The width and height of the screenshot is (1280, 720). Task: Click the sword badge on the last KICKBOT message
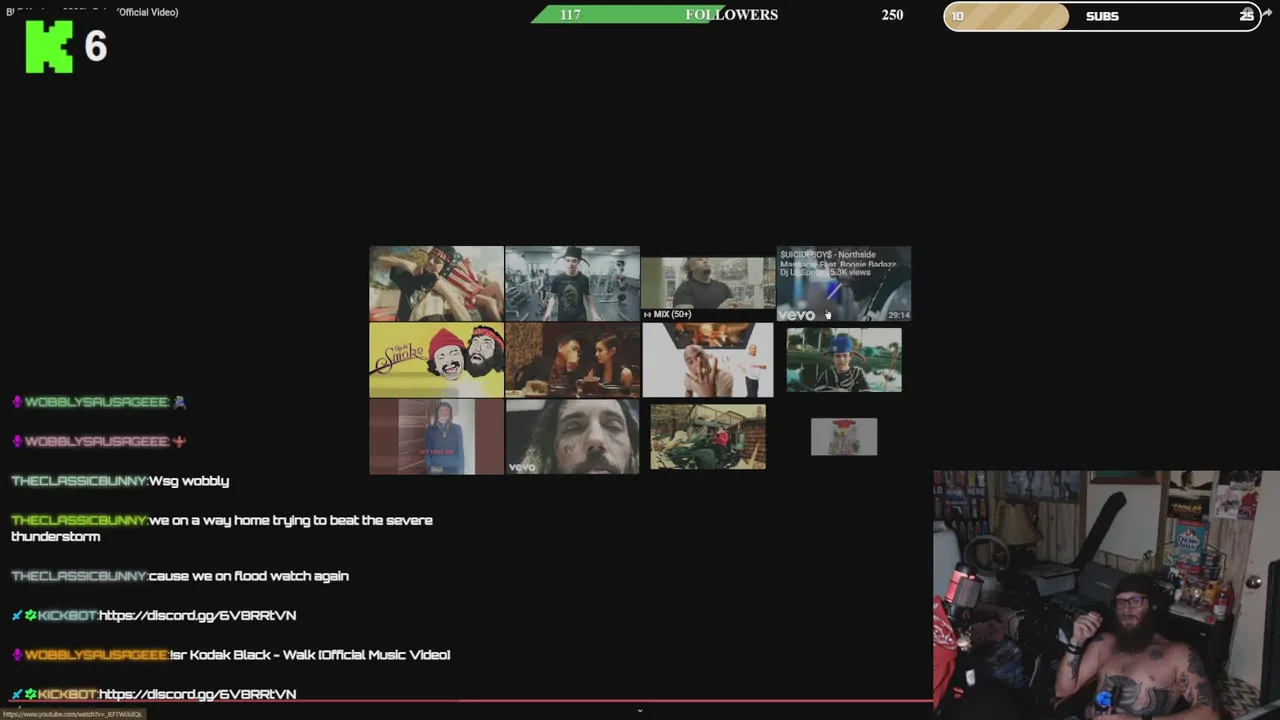click(17, 694)
